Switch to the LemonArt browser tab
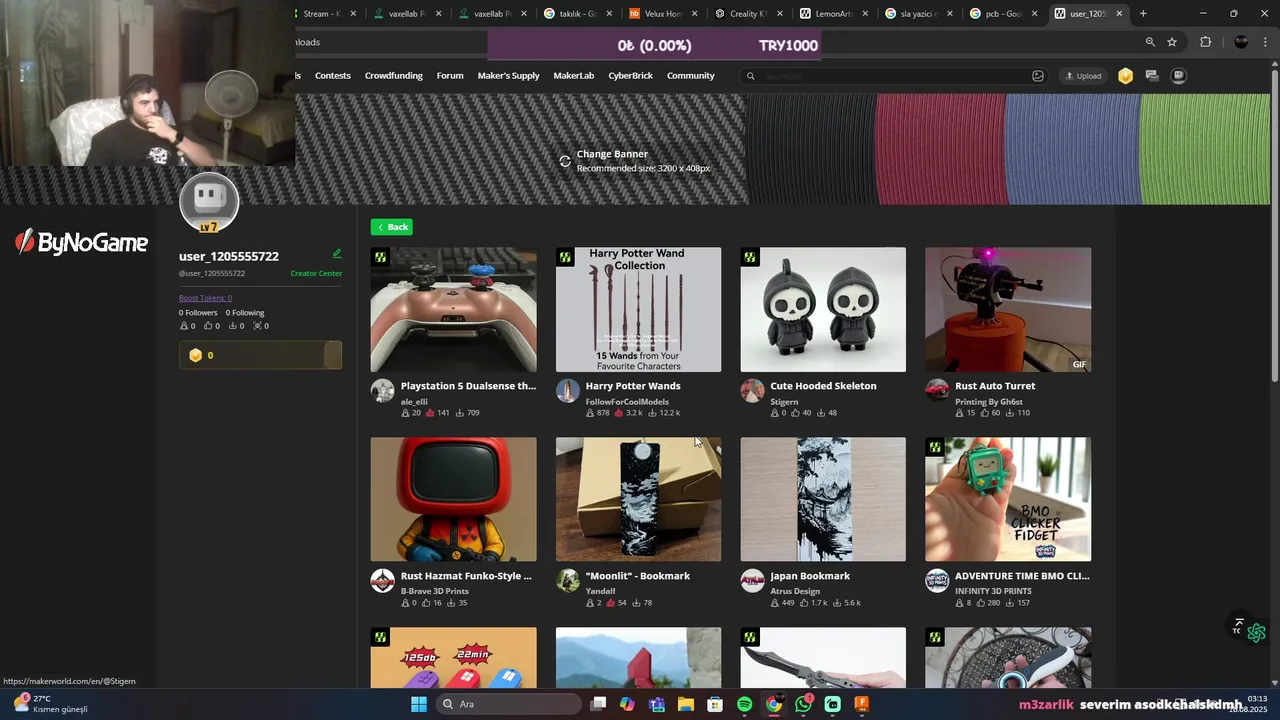The image size is (1280, 720). pos(835,14)
